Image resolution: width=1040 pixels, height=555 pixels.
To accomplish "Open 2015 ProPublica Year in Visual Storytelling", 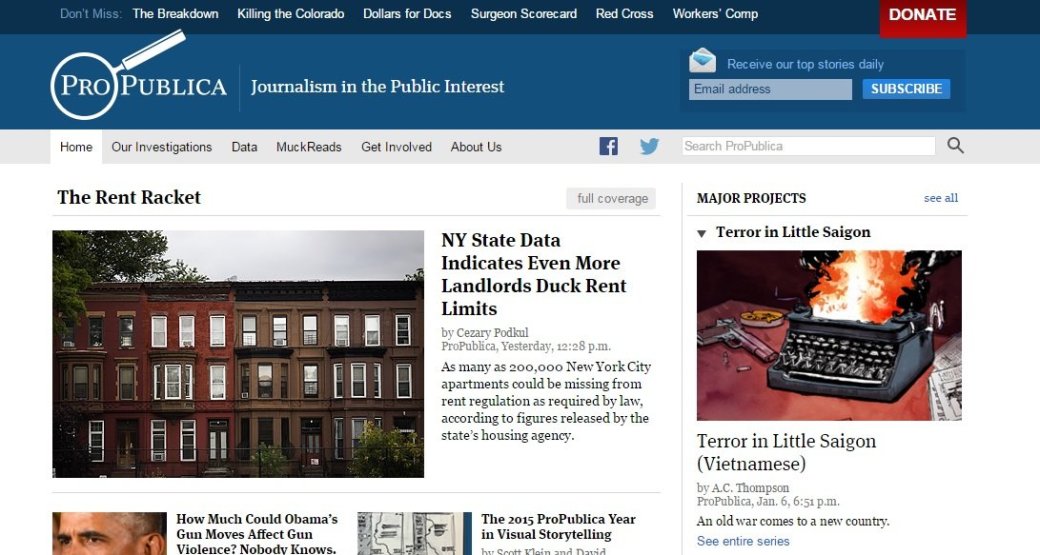I will [558, 526].
